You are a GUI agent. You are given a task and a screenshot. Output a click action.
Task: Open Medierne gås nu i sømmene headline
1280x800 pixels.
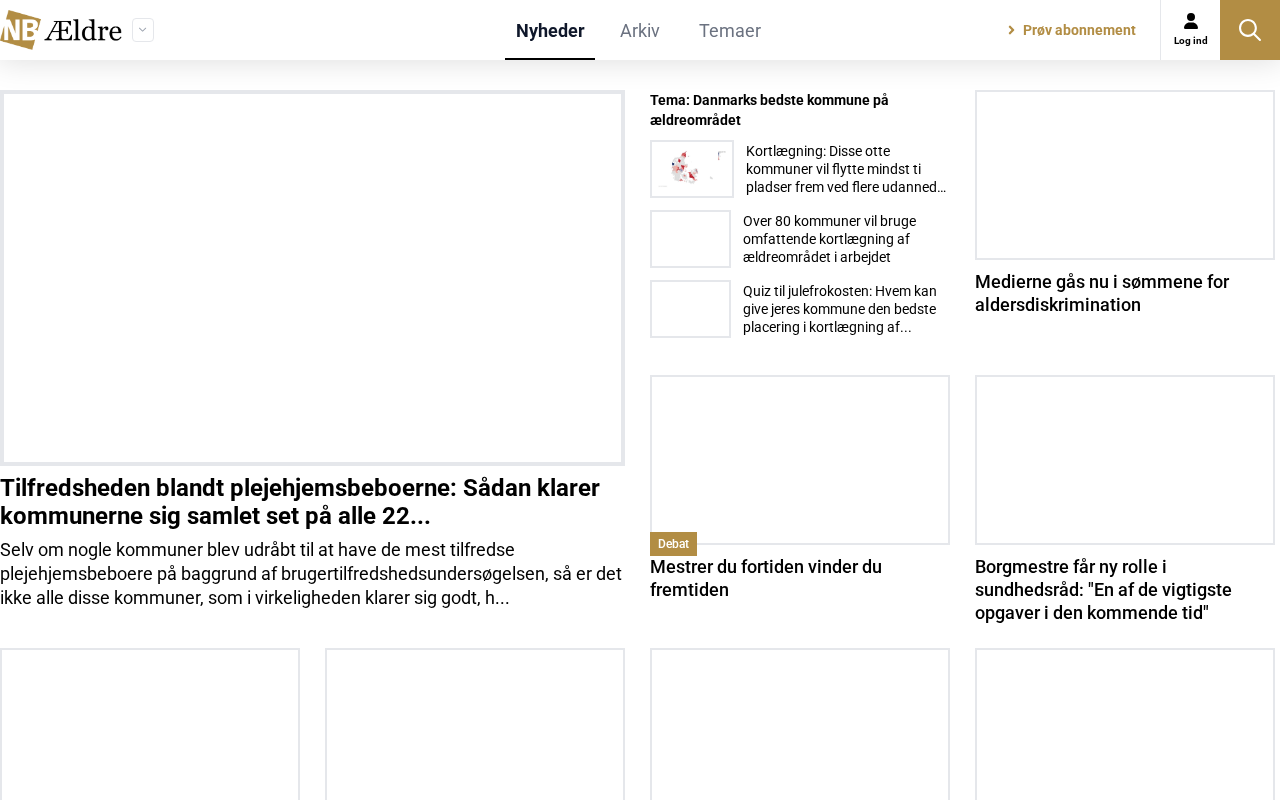click(x=1102, y=293)
